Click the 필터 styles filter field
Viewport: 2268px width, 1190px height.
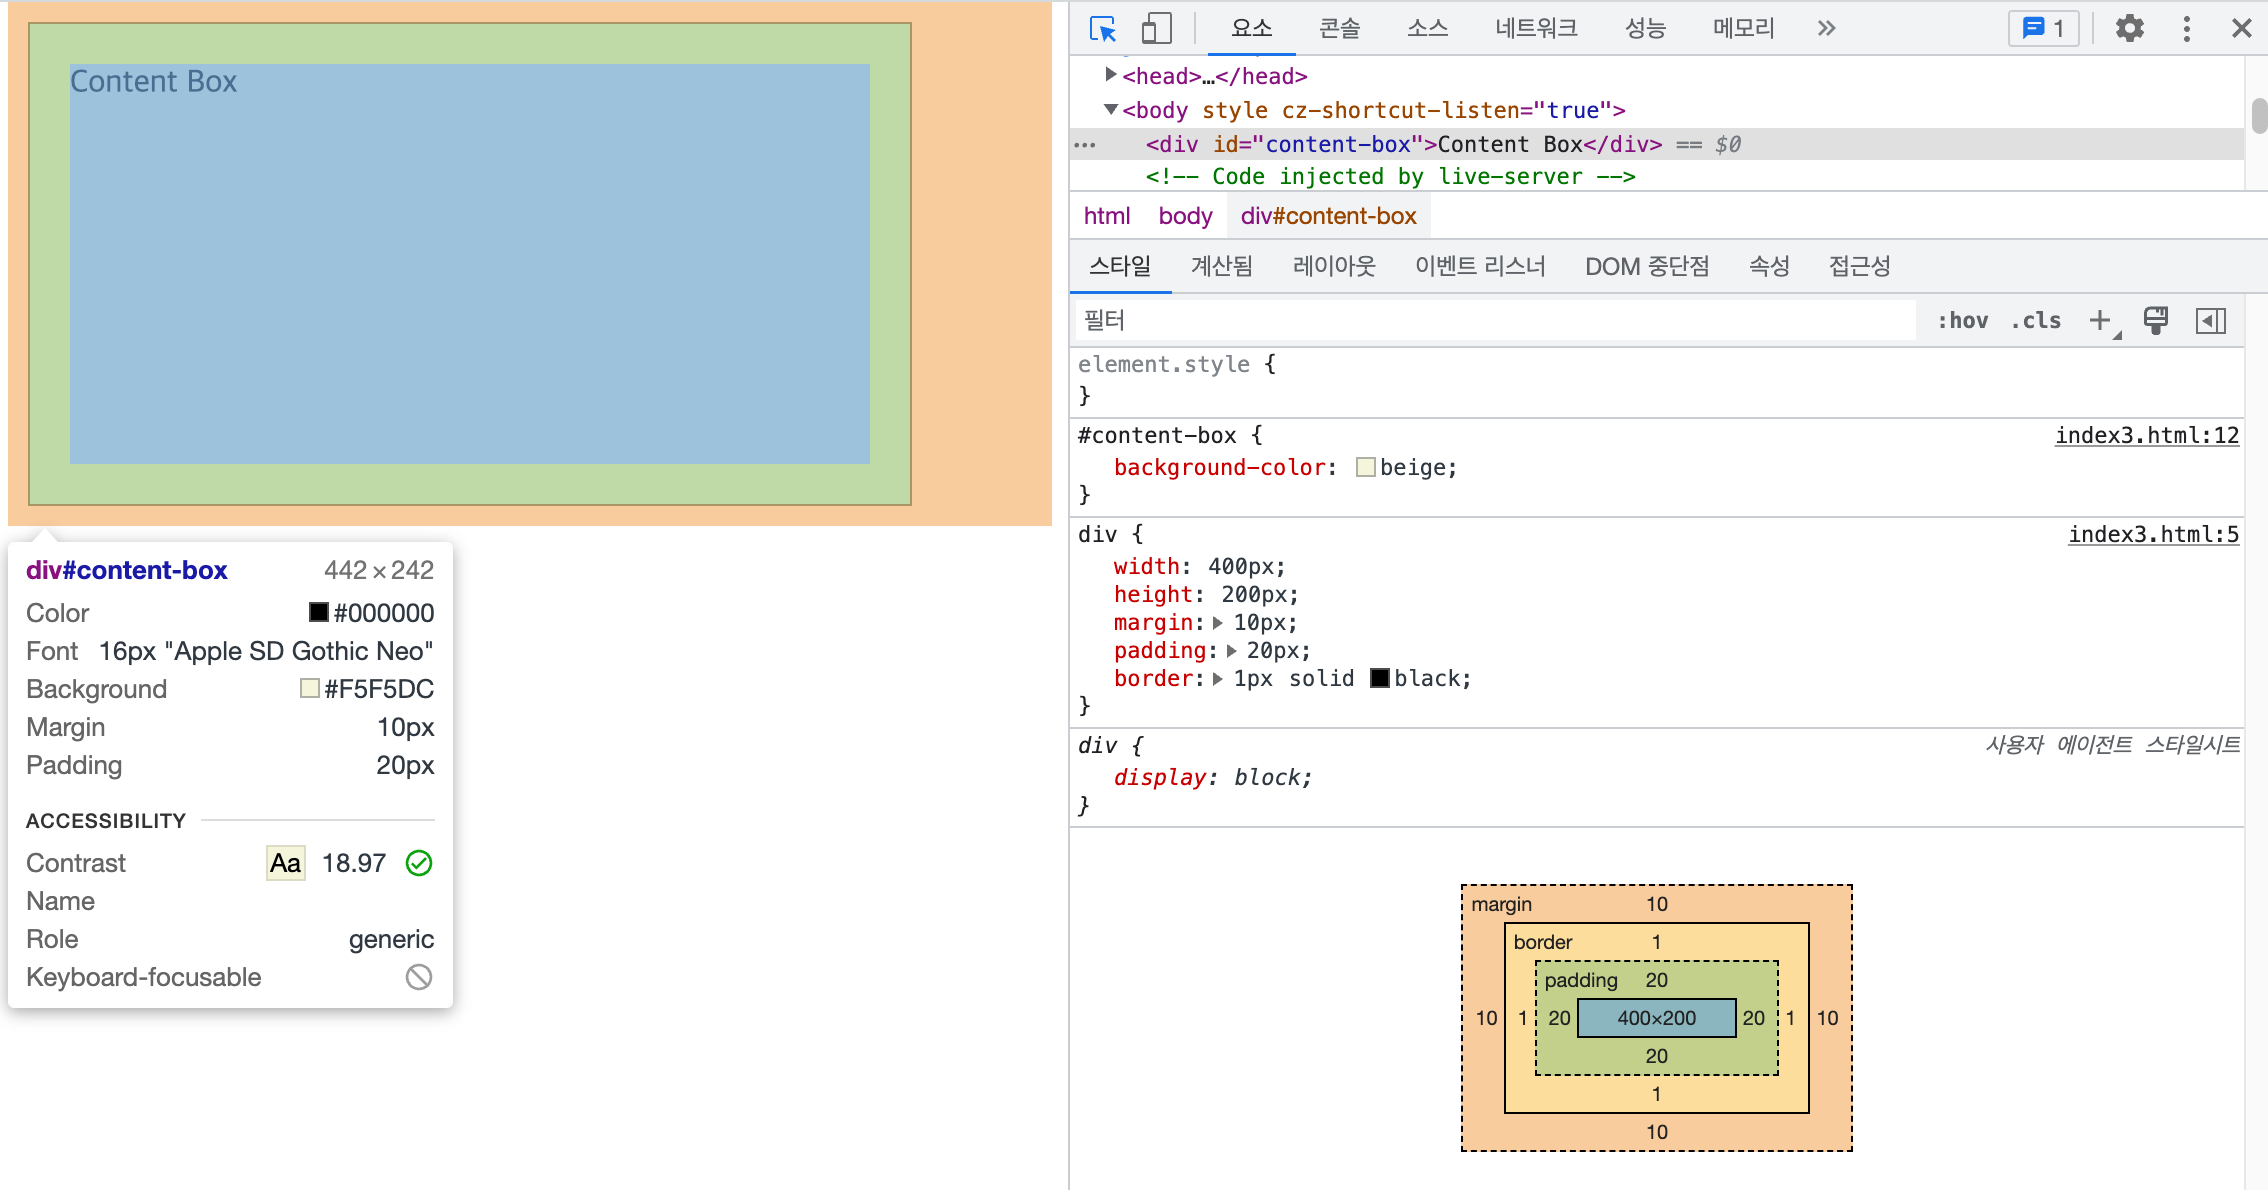point(1495,321)
